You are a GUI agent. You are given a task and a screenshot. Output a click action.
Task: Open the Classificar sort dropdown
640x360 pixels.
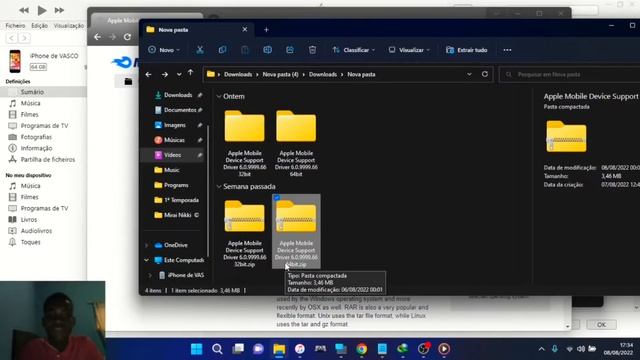point(353,50)
